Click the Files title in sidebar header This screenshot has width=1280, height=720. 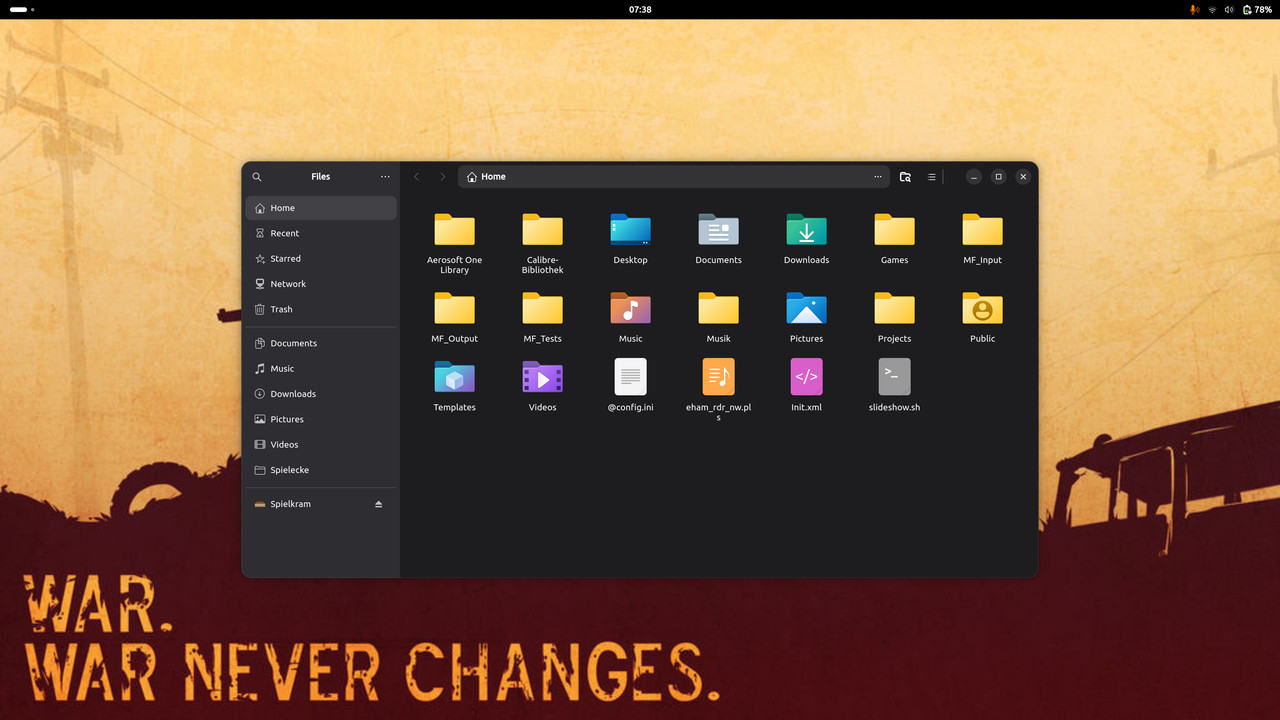coord(321,177)
